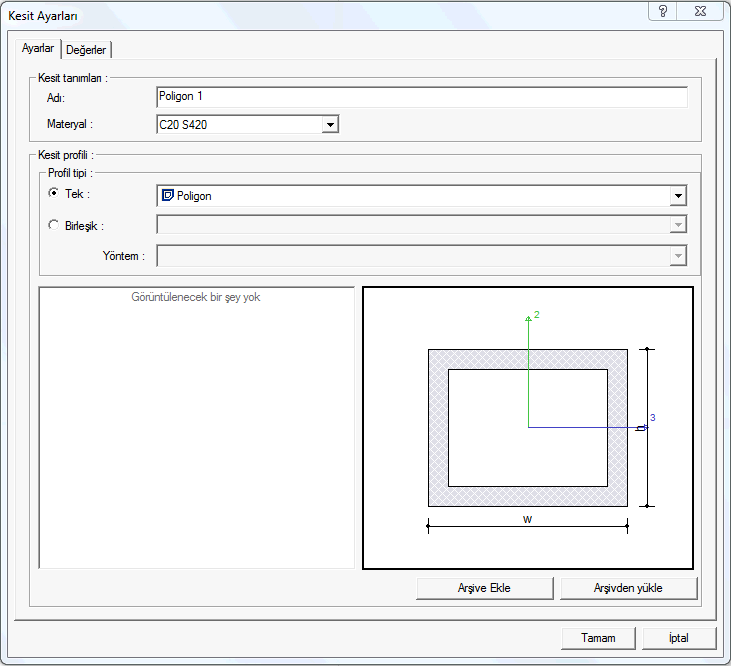731x666 pixels.
Task: Open the Yöntem dropdown arrow
Action: click(678, 256)
